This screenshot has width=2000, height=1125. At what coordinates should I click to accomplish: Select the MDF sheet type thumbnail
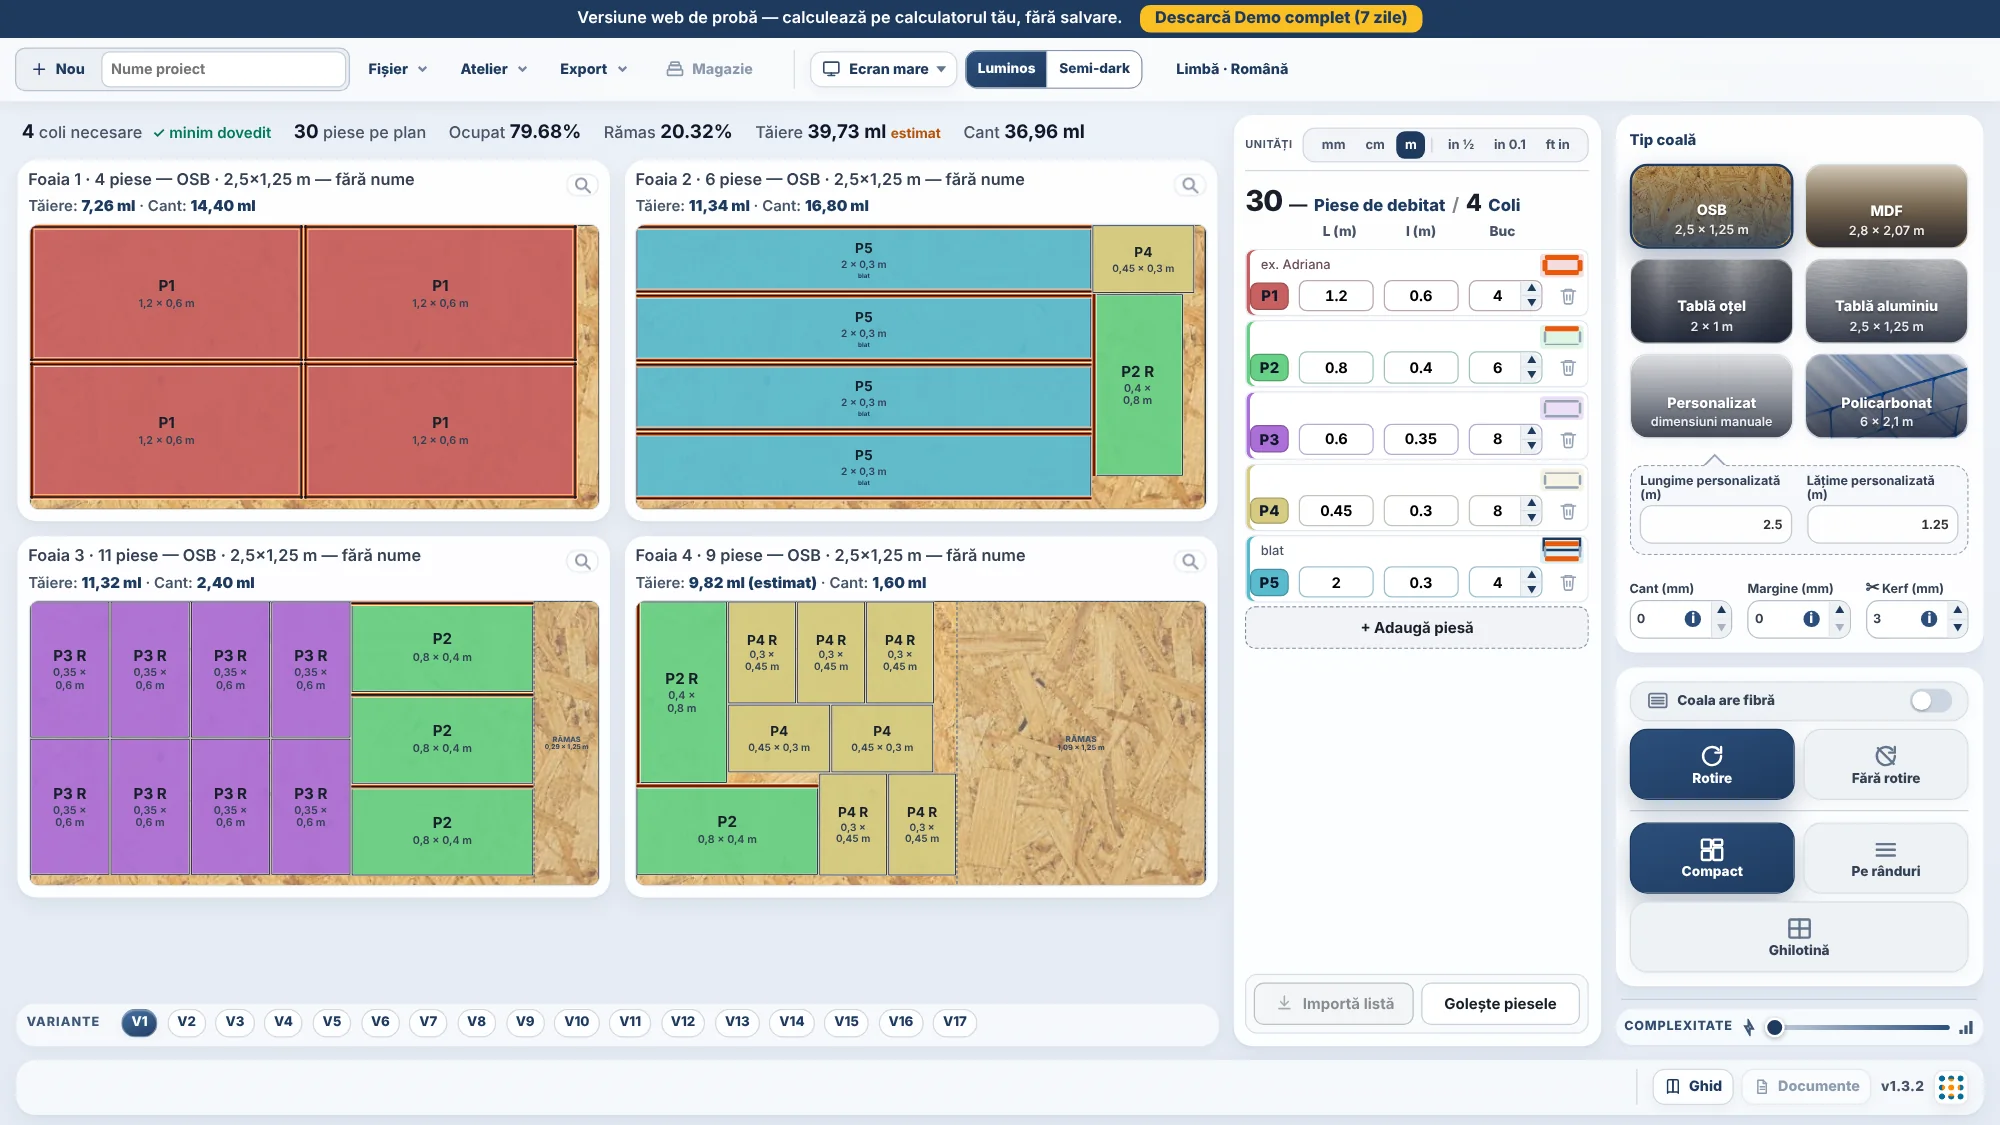tap(1886, 206)
